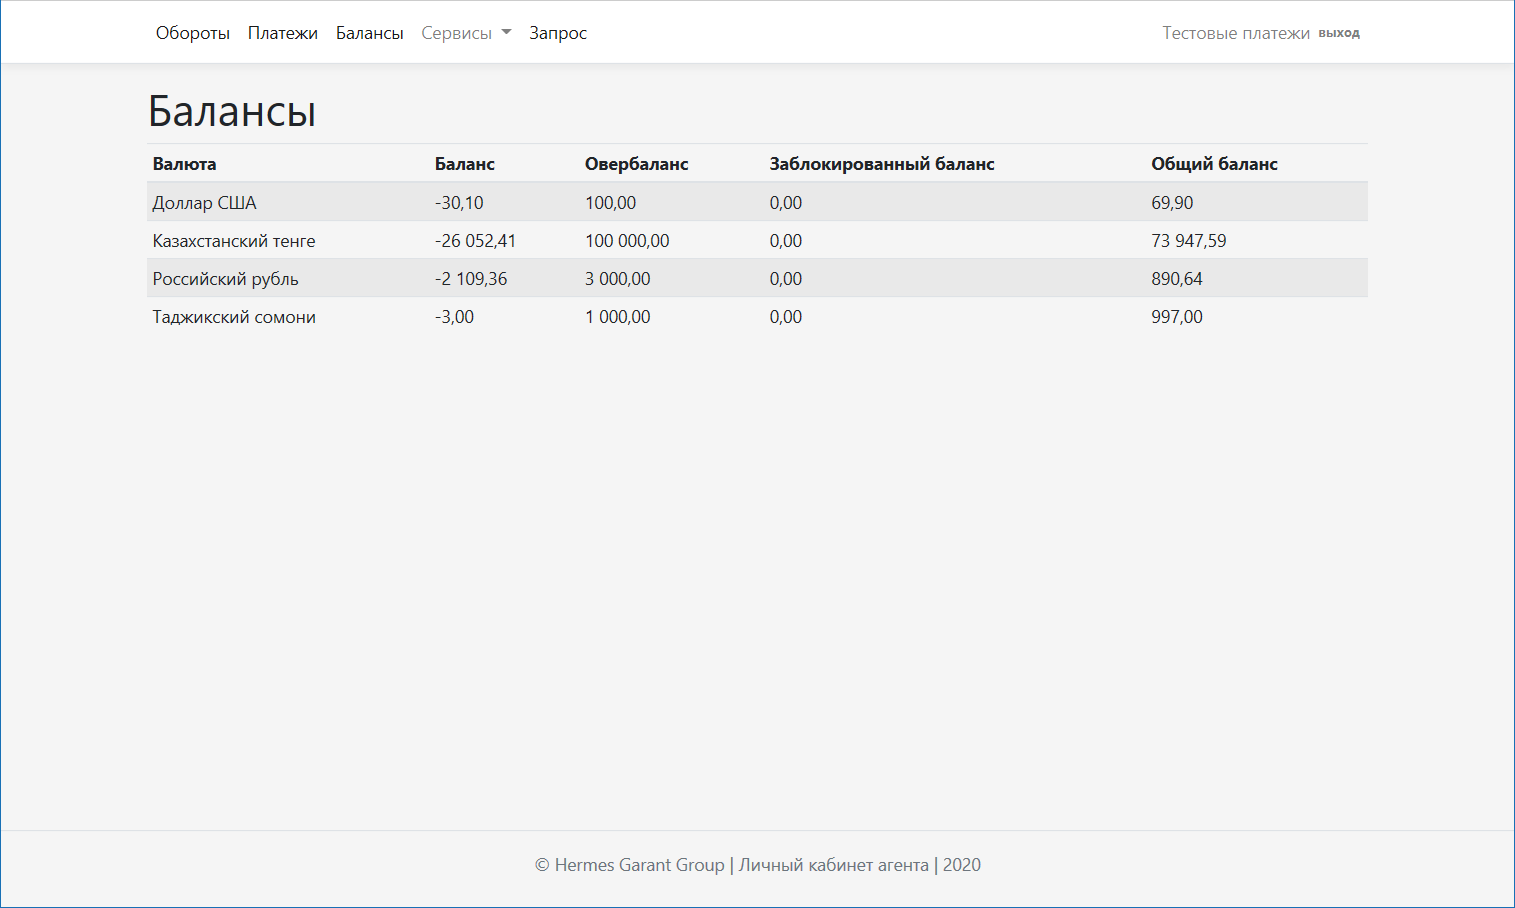
Task: Click blocked balance 0,00 in Доллар США row
Action: [x=786, y=203]
